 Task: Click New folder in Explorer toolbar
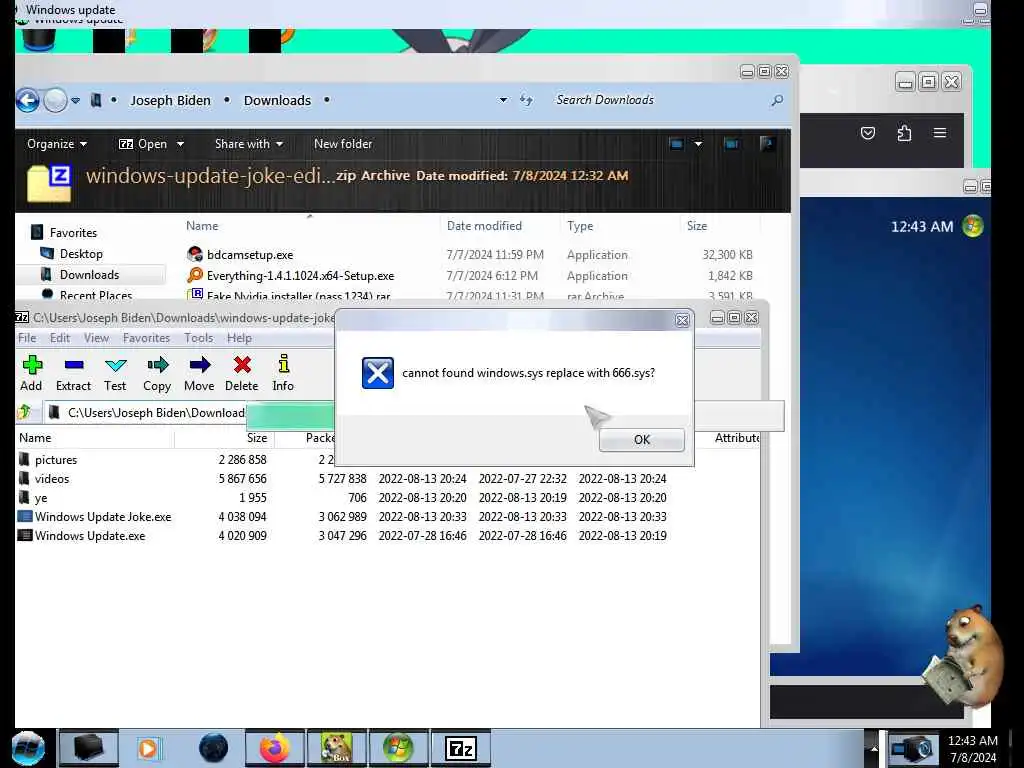(x=343, y=144)
